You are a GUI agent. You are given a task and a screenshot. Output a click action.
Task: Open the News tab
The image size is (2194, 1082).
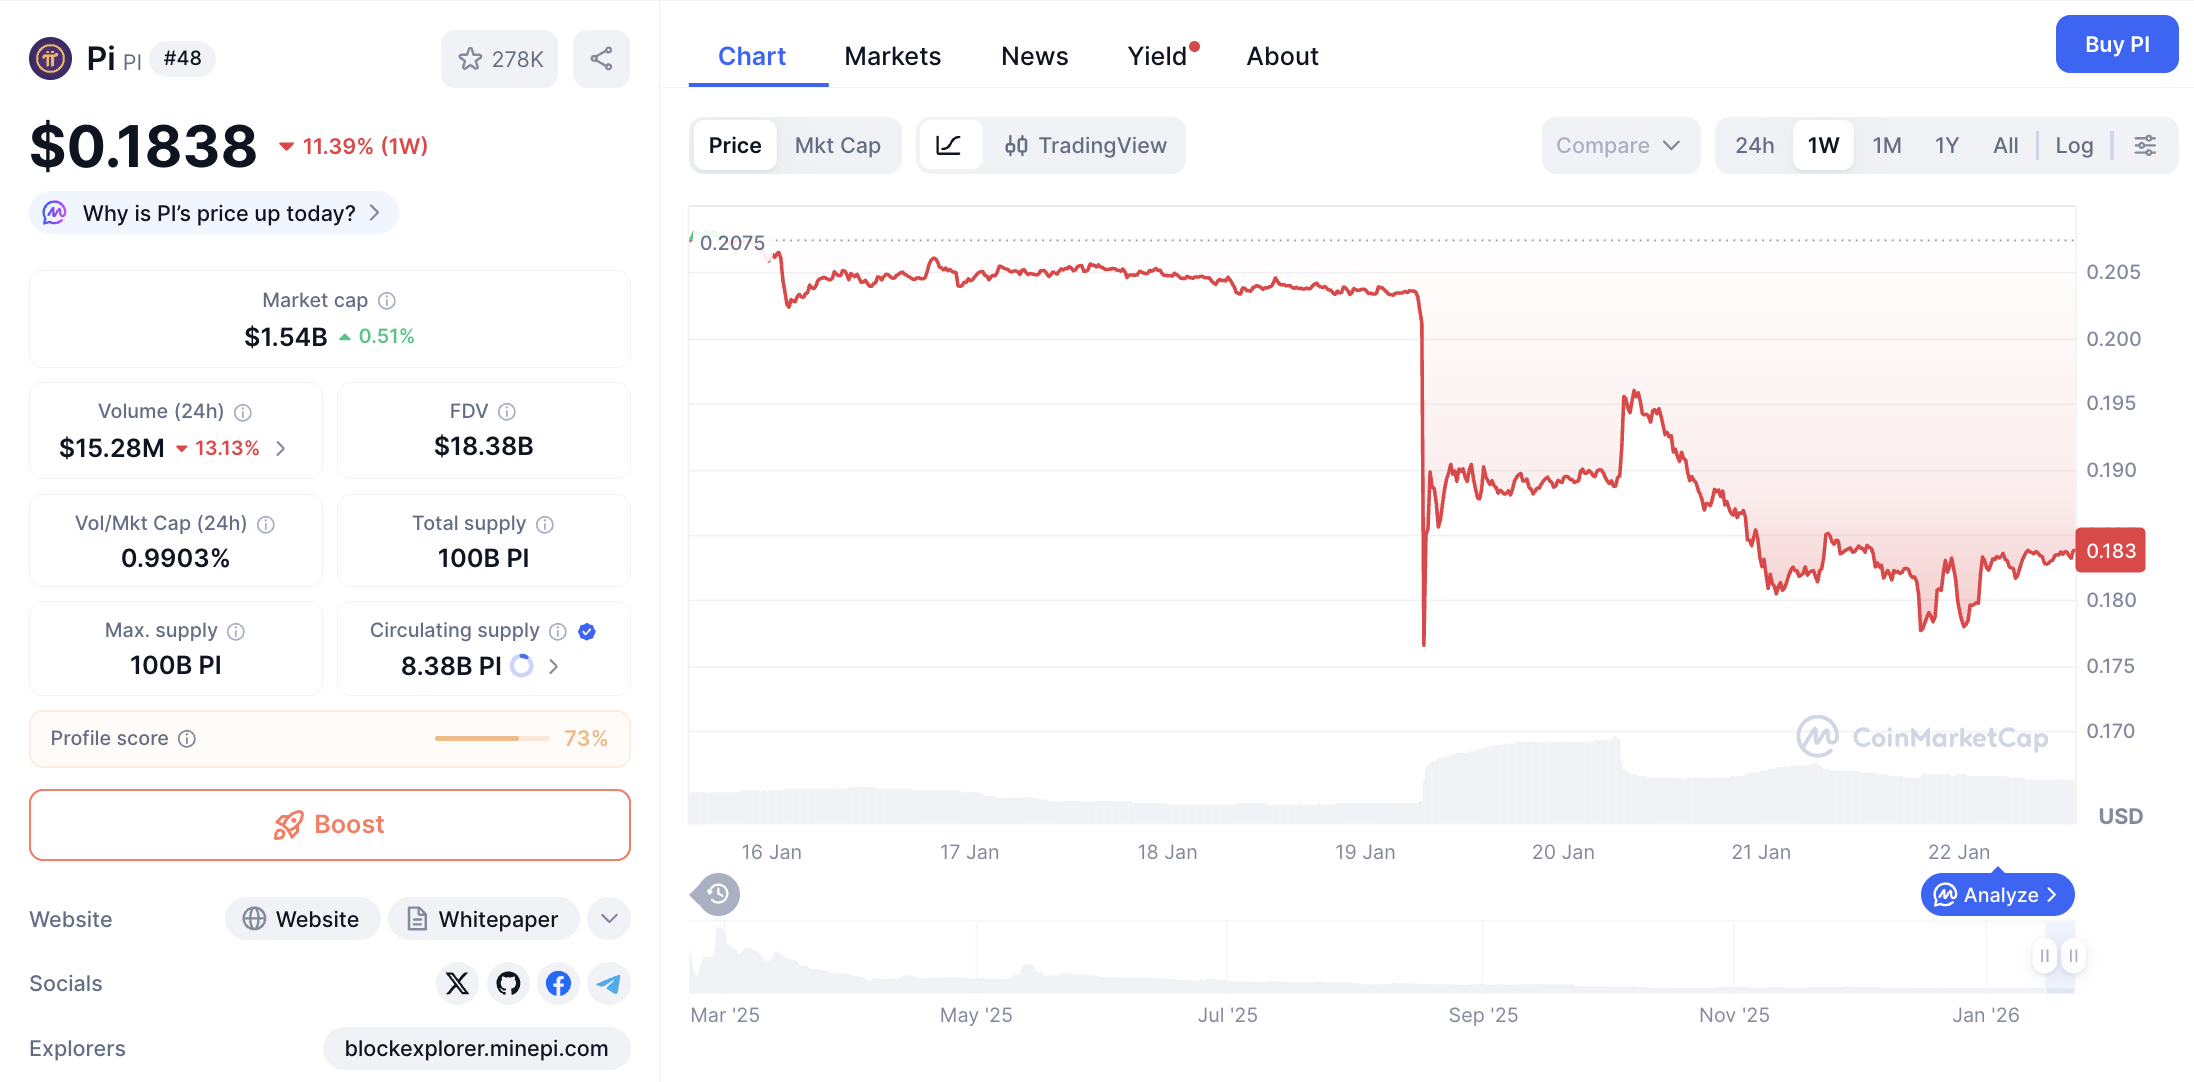click(x=1034, y=56)
